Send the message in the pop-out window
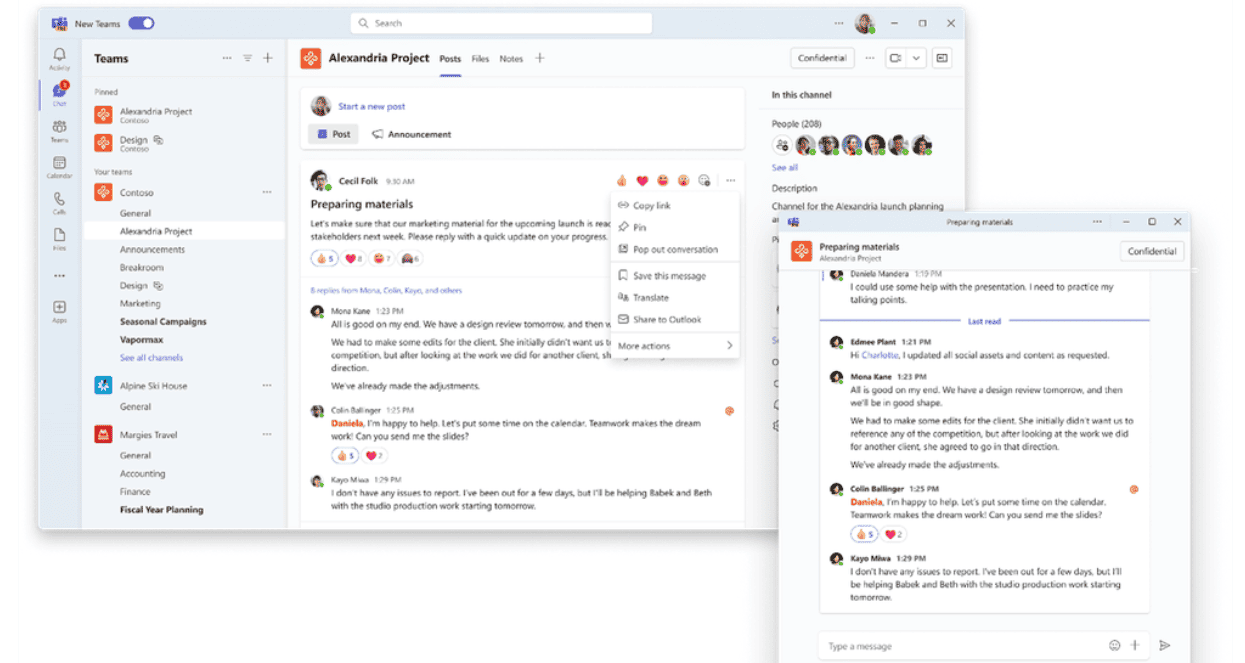1245x663 pixels. 1164,646
